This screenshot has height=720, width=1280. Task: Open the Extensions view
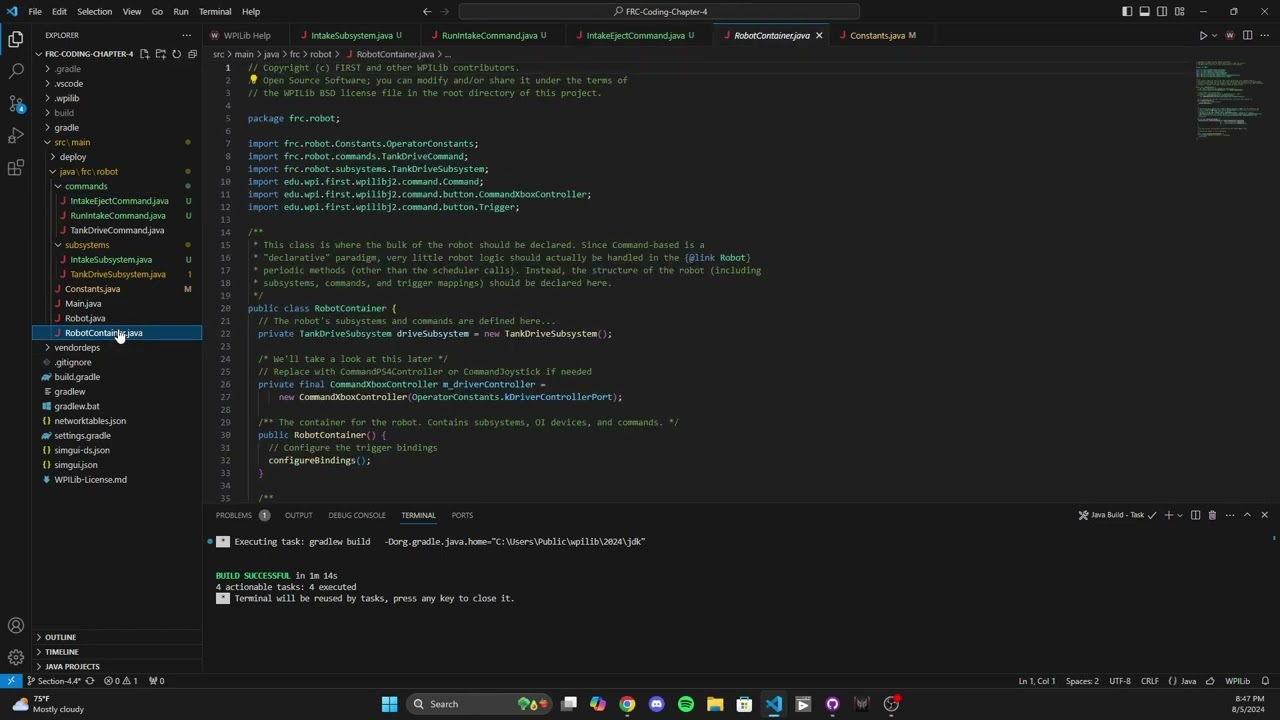[x=16, y=168]
